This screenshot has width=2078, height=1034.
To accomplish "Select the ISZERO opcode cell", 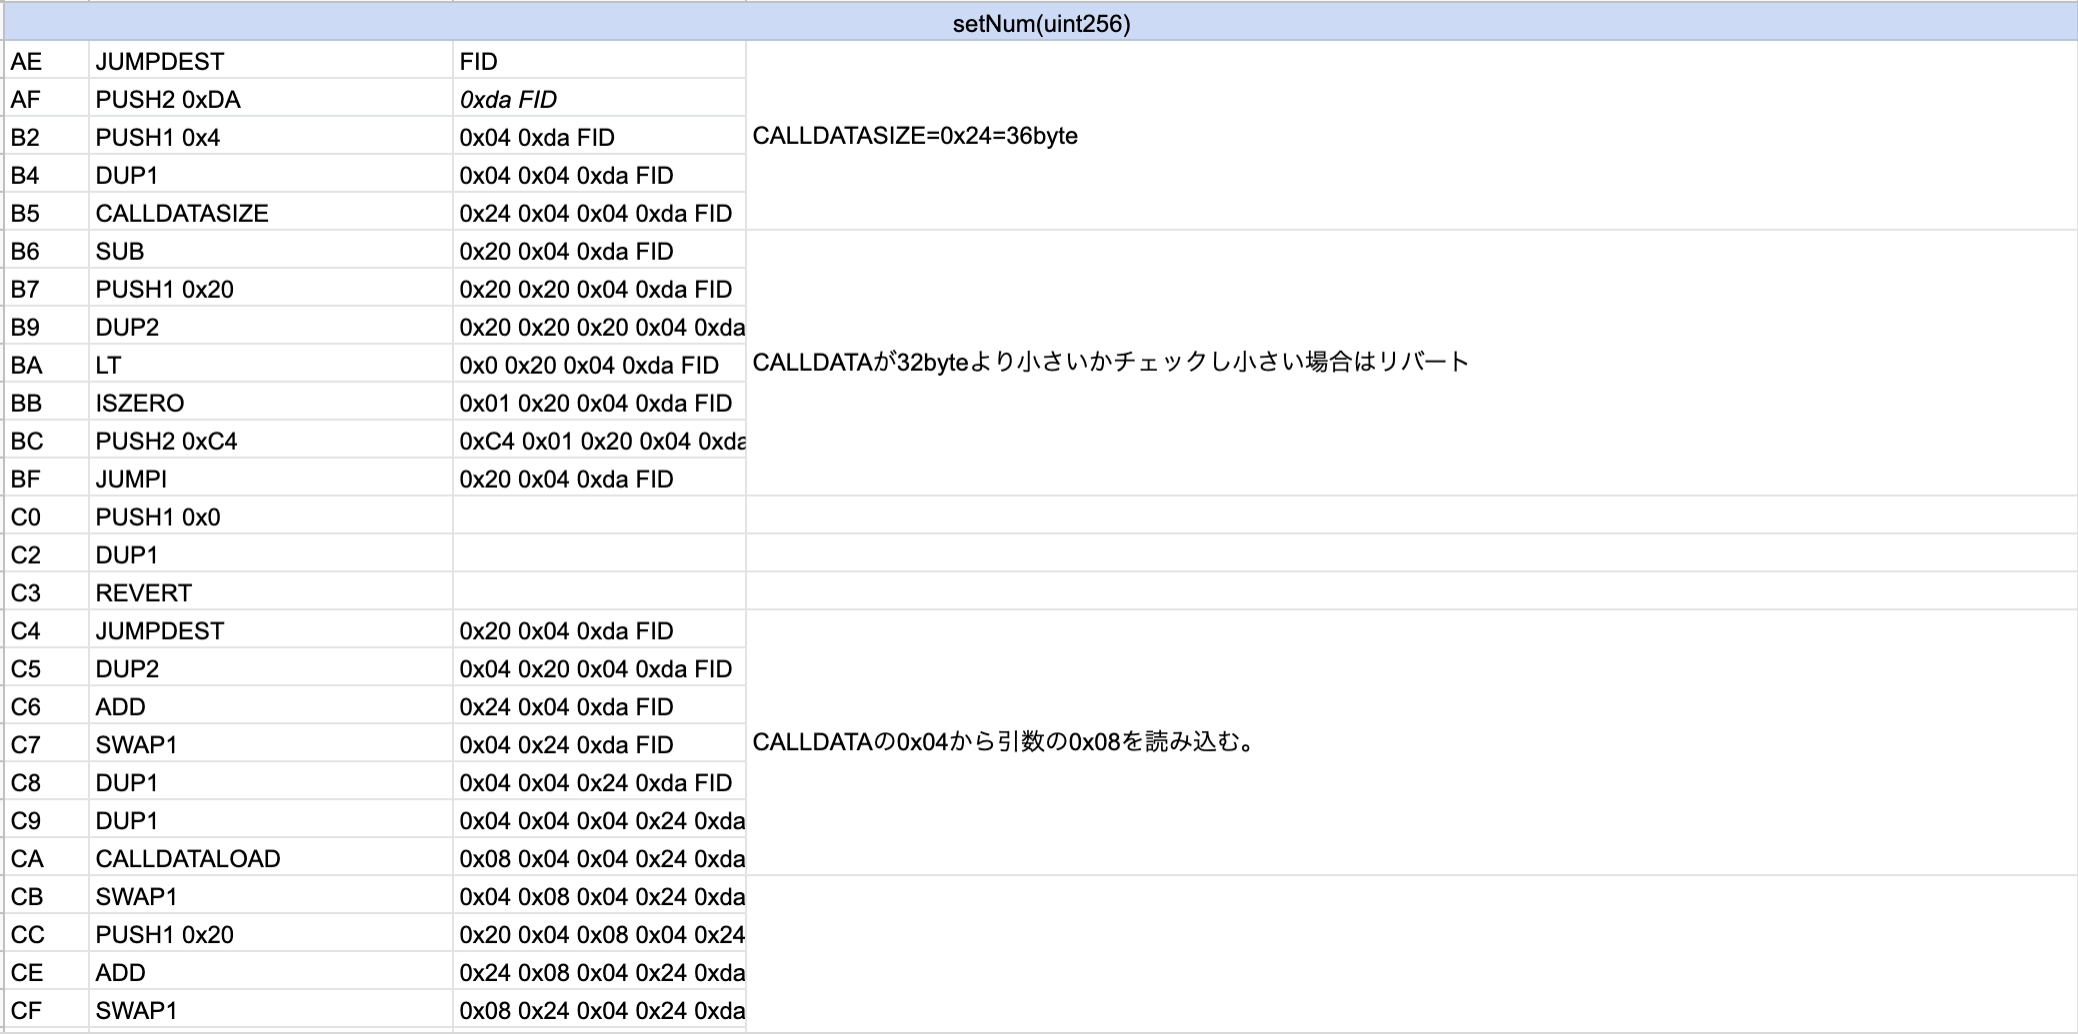I will click(270, 403).
